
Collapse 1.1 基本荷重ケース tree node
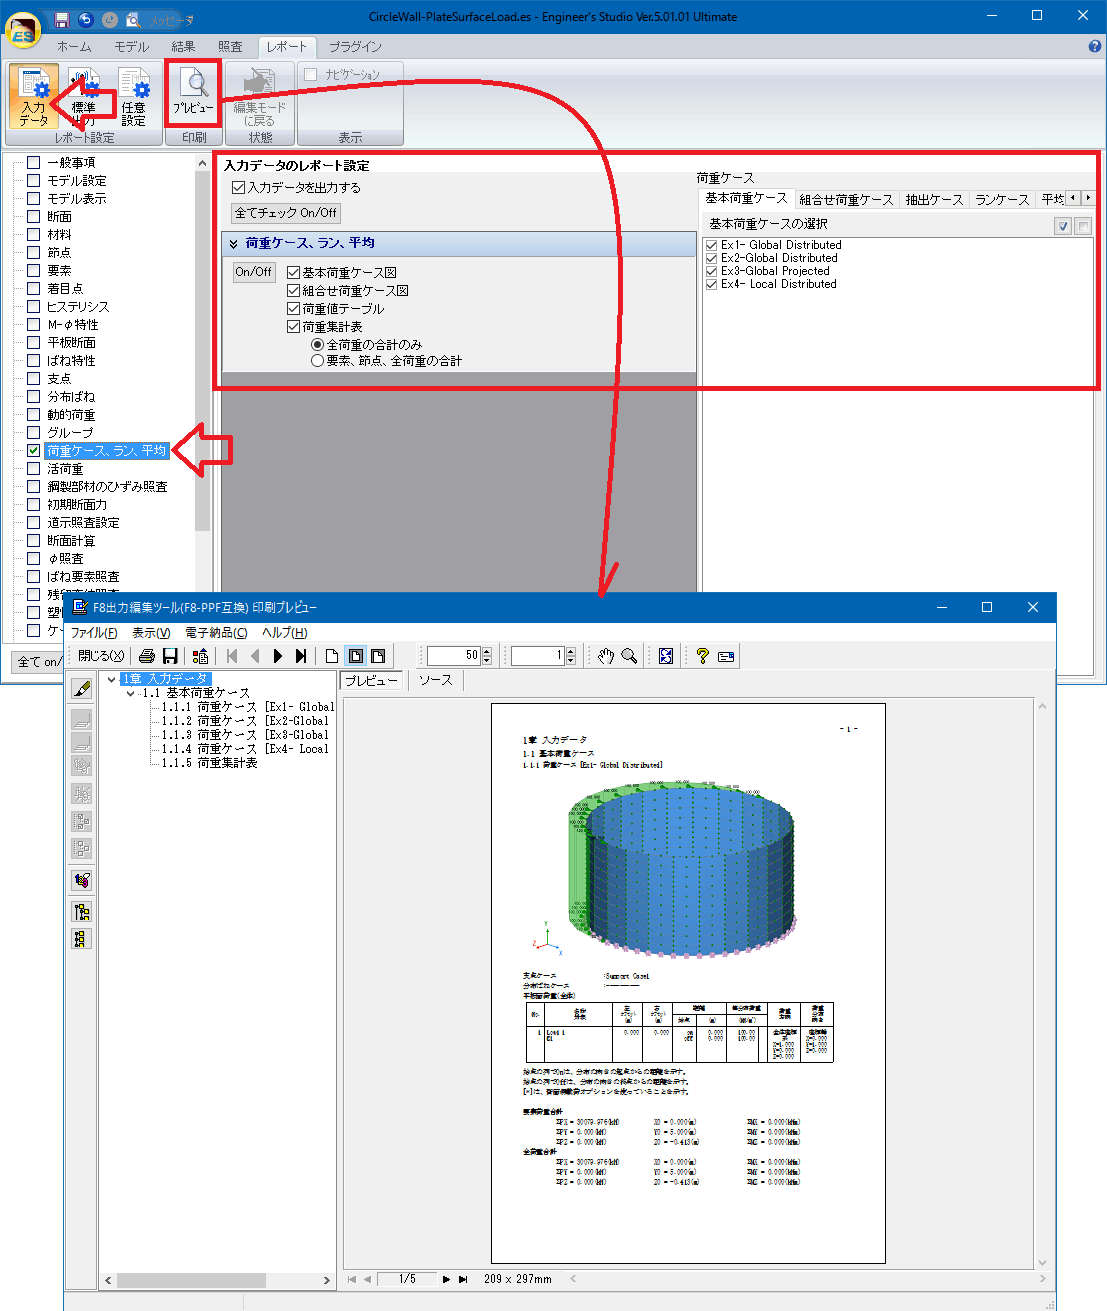(130, 693)
